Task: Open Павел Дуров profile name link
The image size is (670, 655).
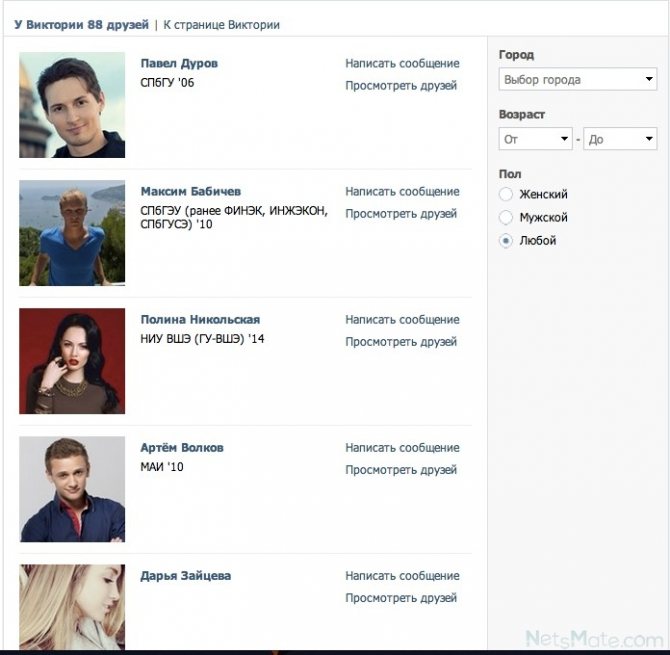Action: point(179,63)
